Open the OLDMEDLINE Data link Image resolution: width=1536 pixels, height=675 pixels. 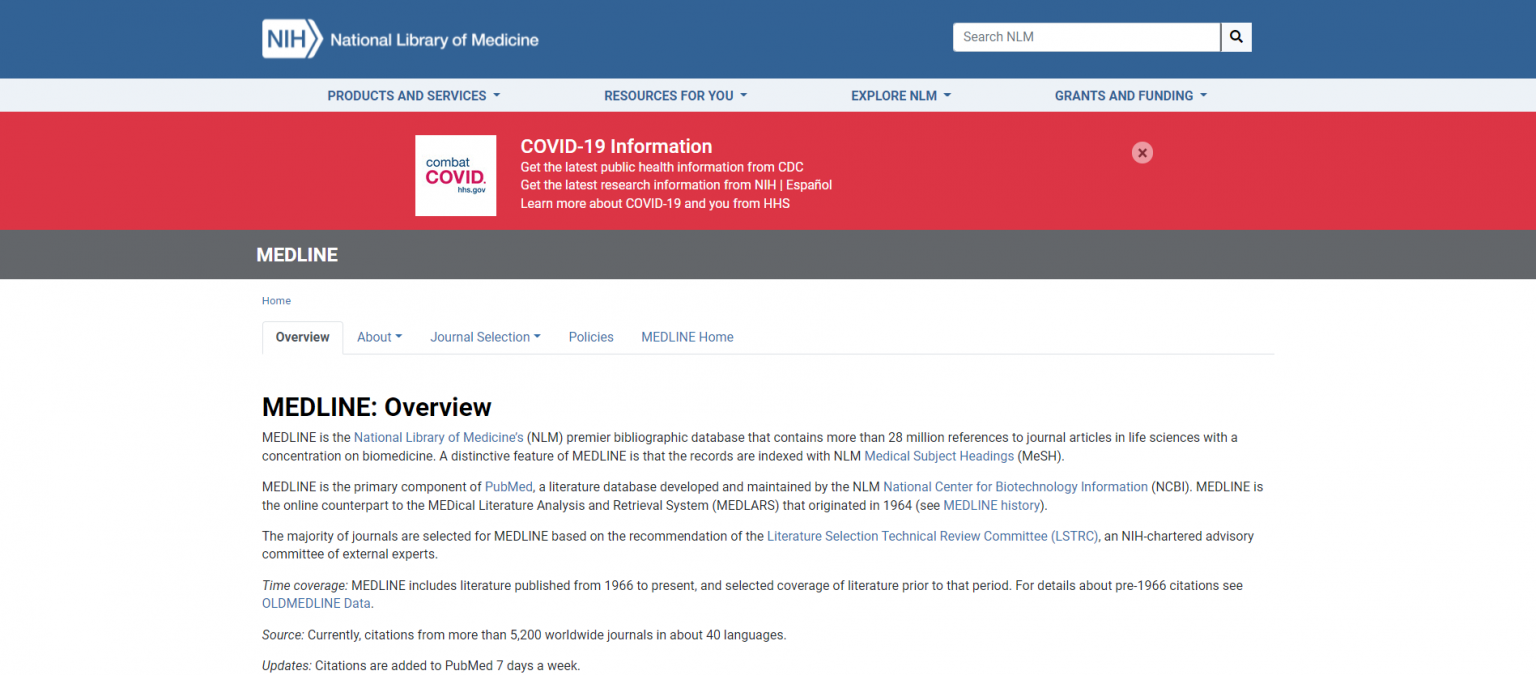(x=316, y=603)
